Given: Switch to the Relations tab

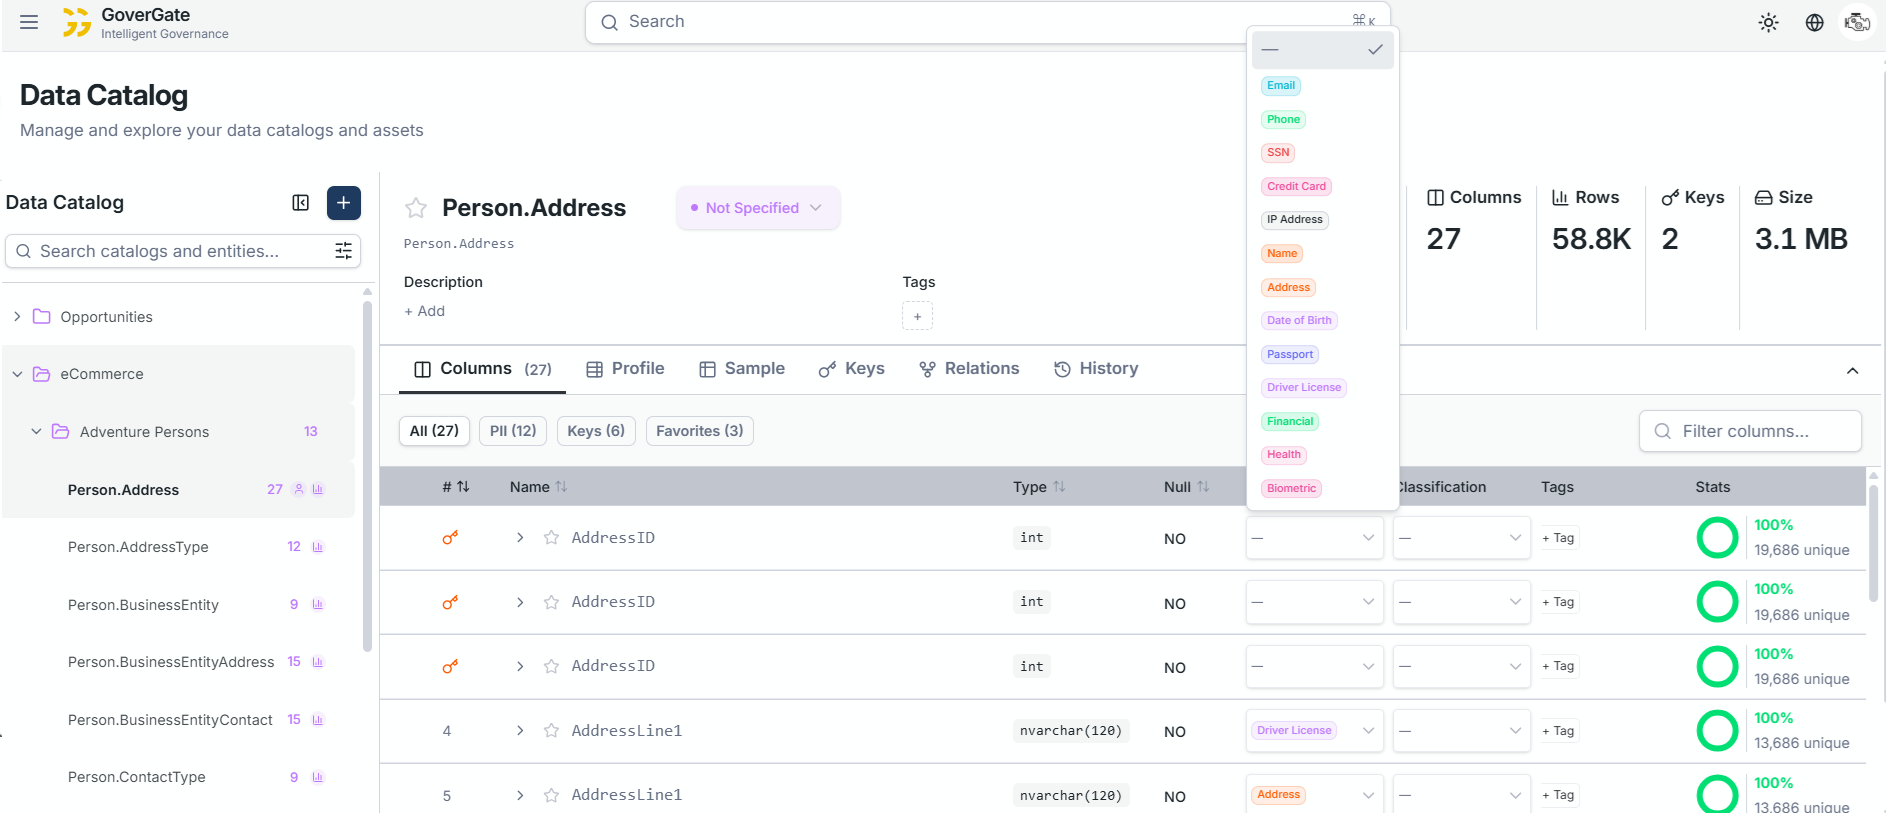Looking at the screenshot, I should (x=969, y=369).
